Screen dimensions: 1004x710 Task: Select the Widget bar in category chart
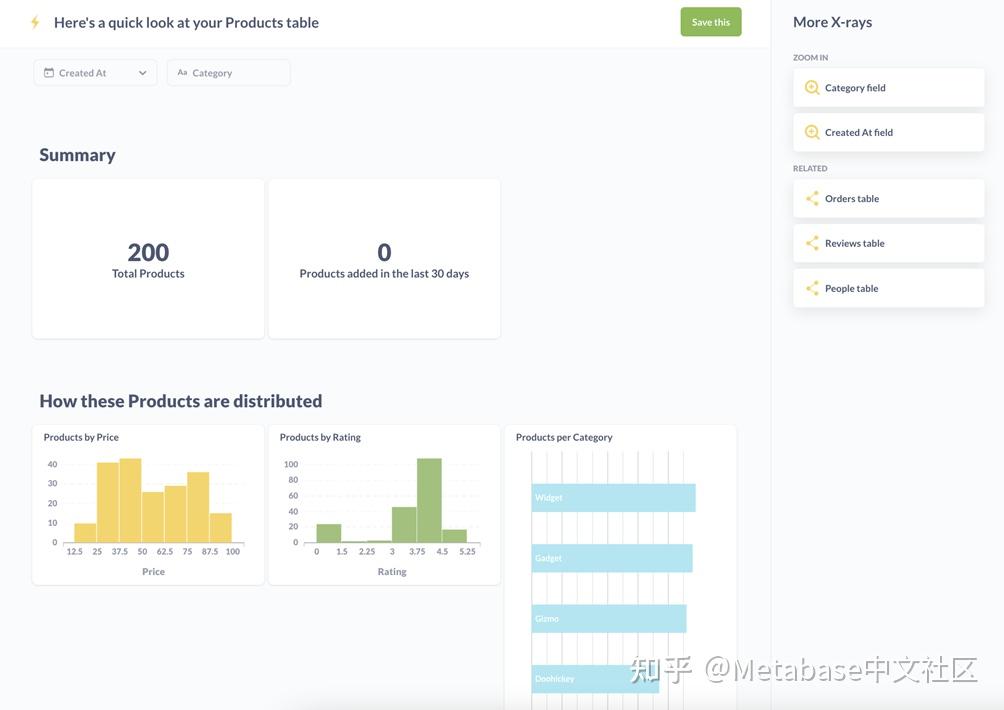(x=613, y=498)
